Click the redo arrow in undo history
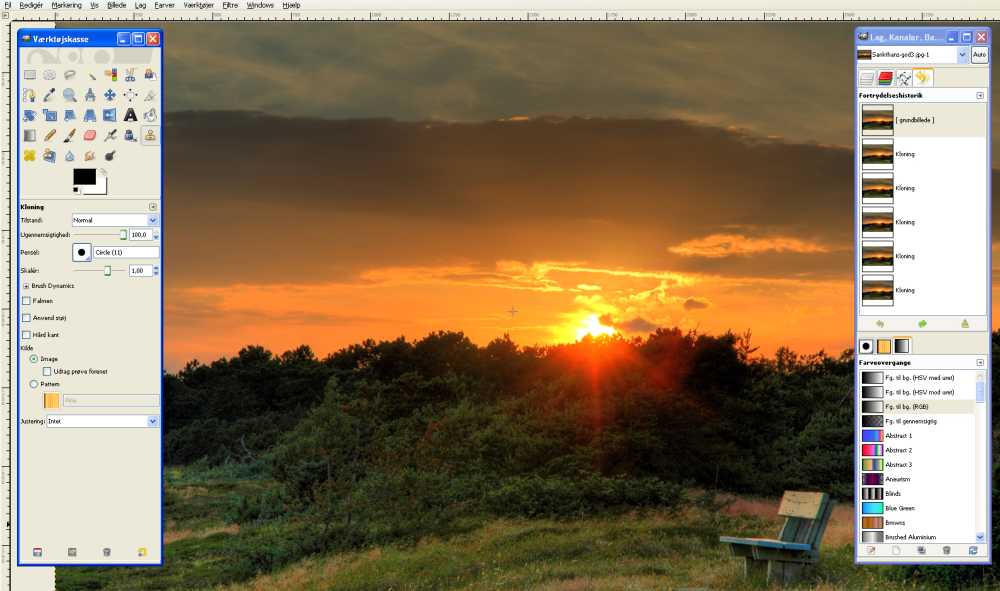The image size is (1000, 591). pos(922,323)
